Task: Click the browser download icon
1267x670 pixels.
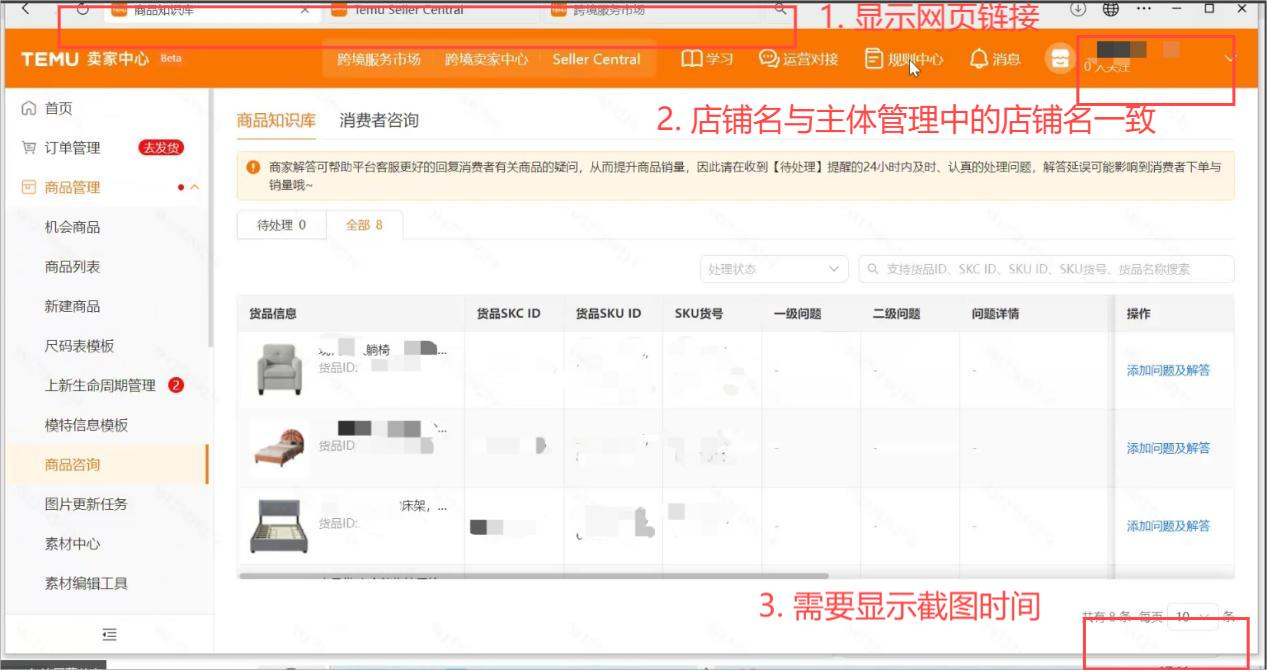Action: point(1078,9)
